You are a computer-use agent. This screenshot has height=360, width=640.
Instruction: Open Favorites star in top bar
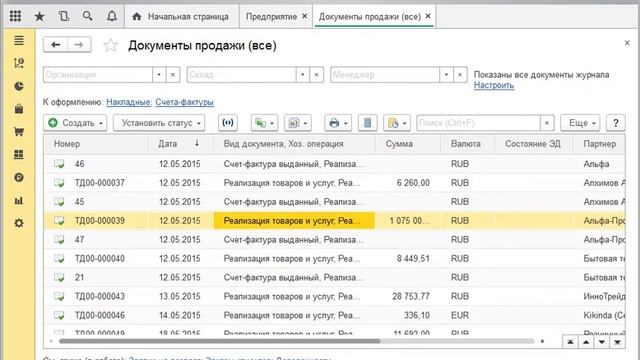pos(39,16)
